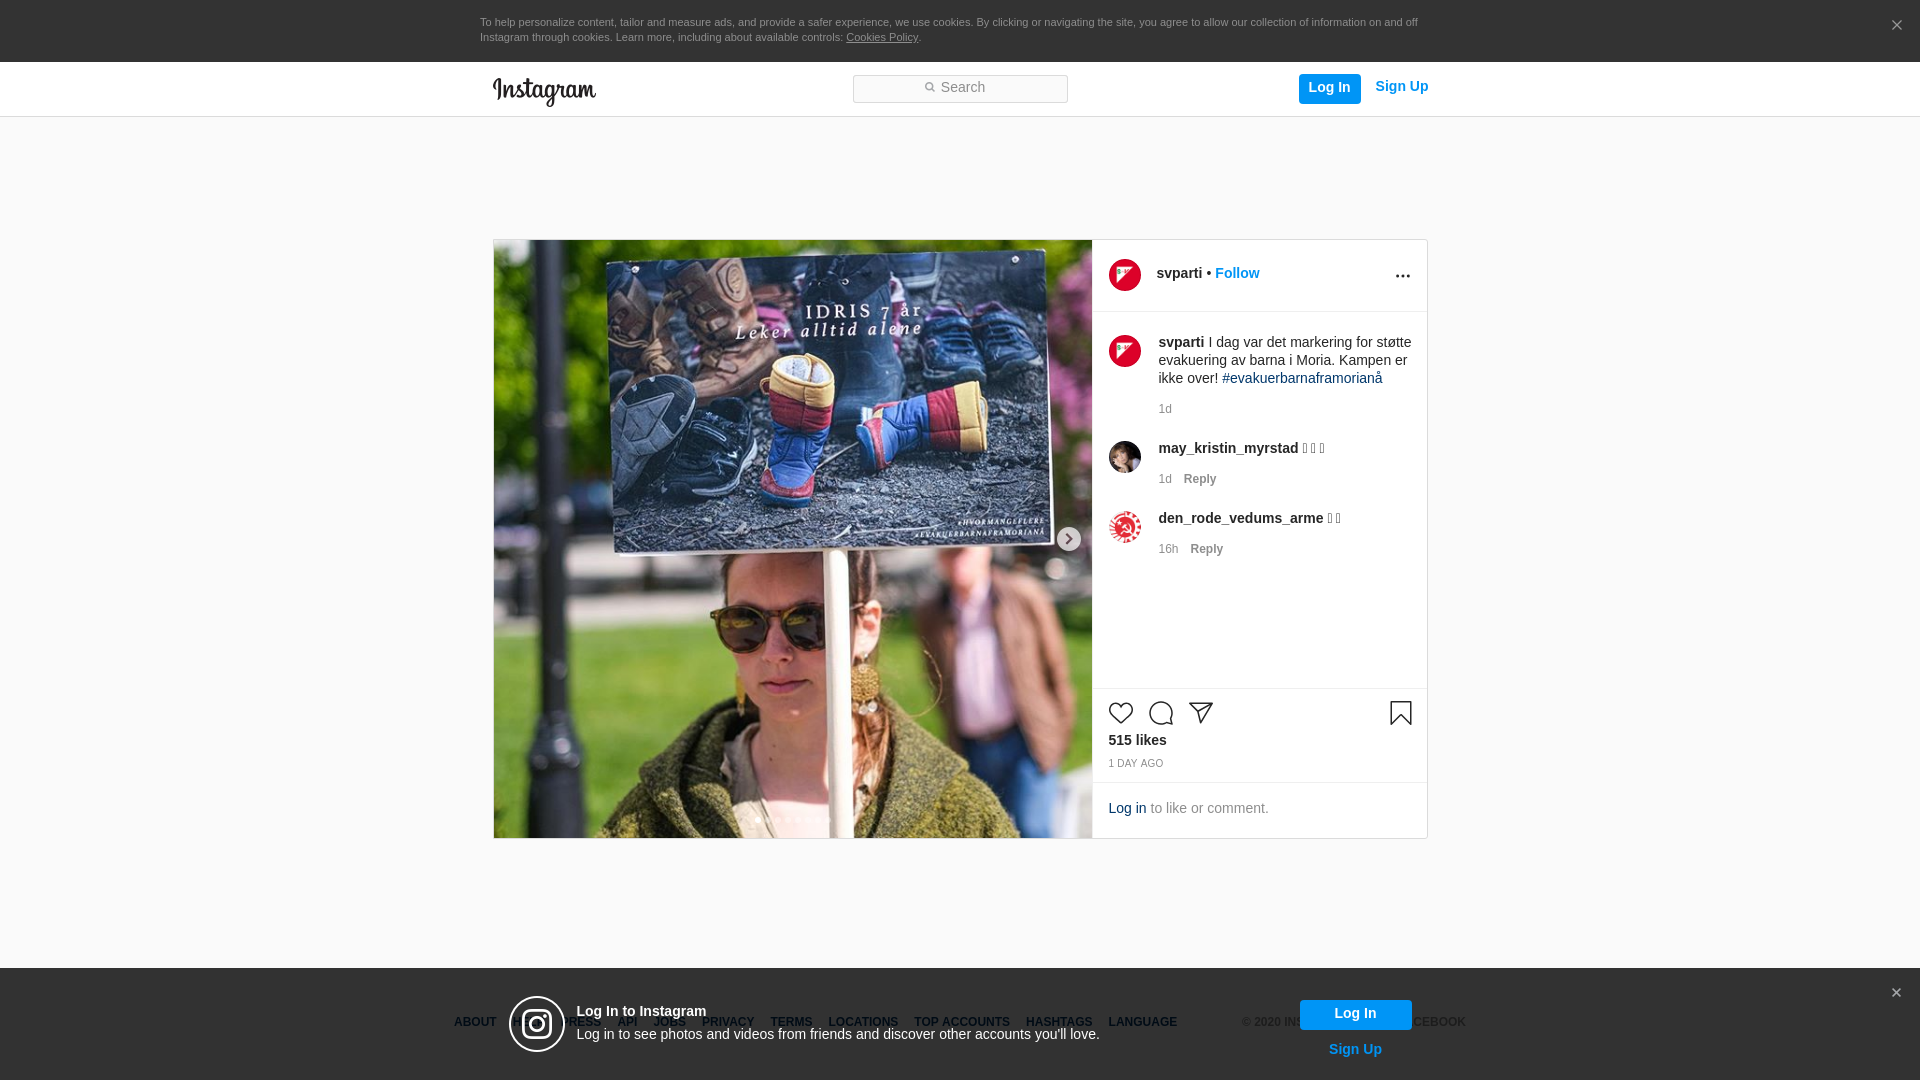The width and height of the screenshot is (1920, 1080).
Task: Open the HASHTAGS footer link
Action: click(x=1058, y=1022)
